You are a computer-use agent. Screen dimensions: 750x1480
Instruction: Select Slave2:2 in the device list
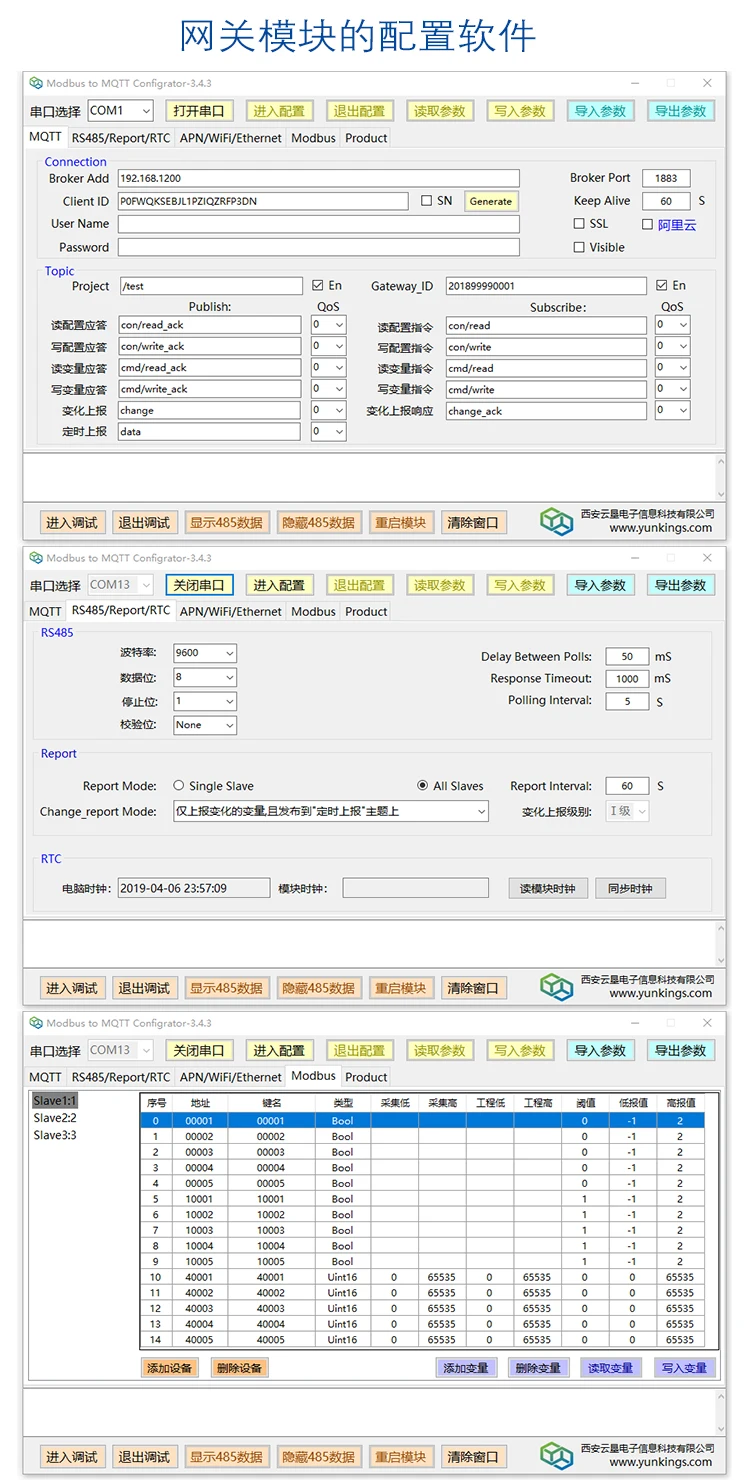(x=55, y=1118)
